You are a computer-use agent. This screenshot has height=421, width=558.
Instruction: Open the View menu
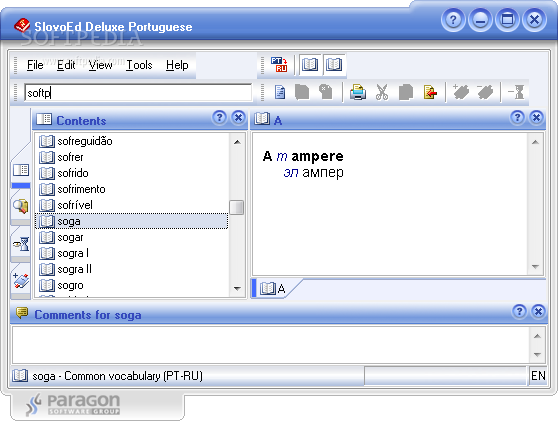click(x=100, y=65)
